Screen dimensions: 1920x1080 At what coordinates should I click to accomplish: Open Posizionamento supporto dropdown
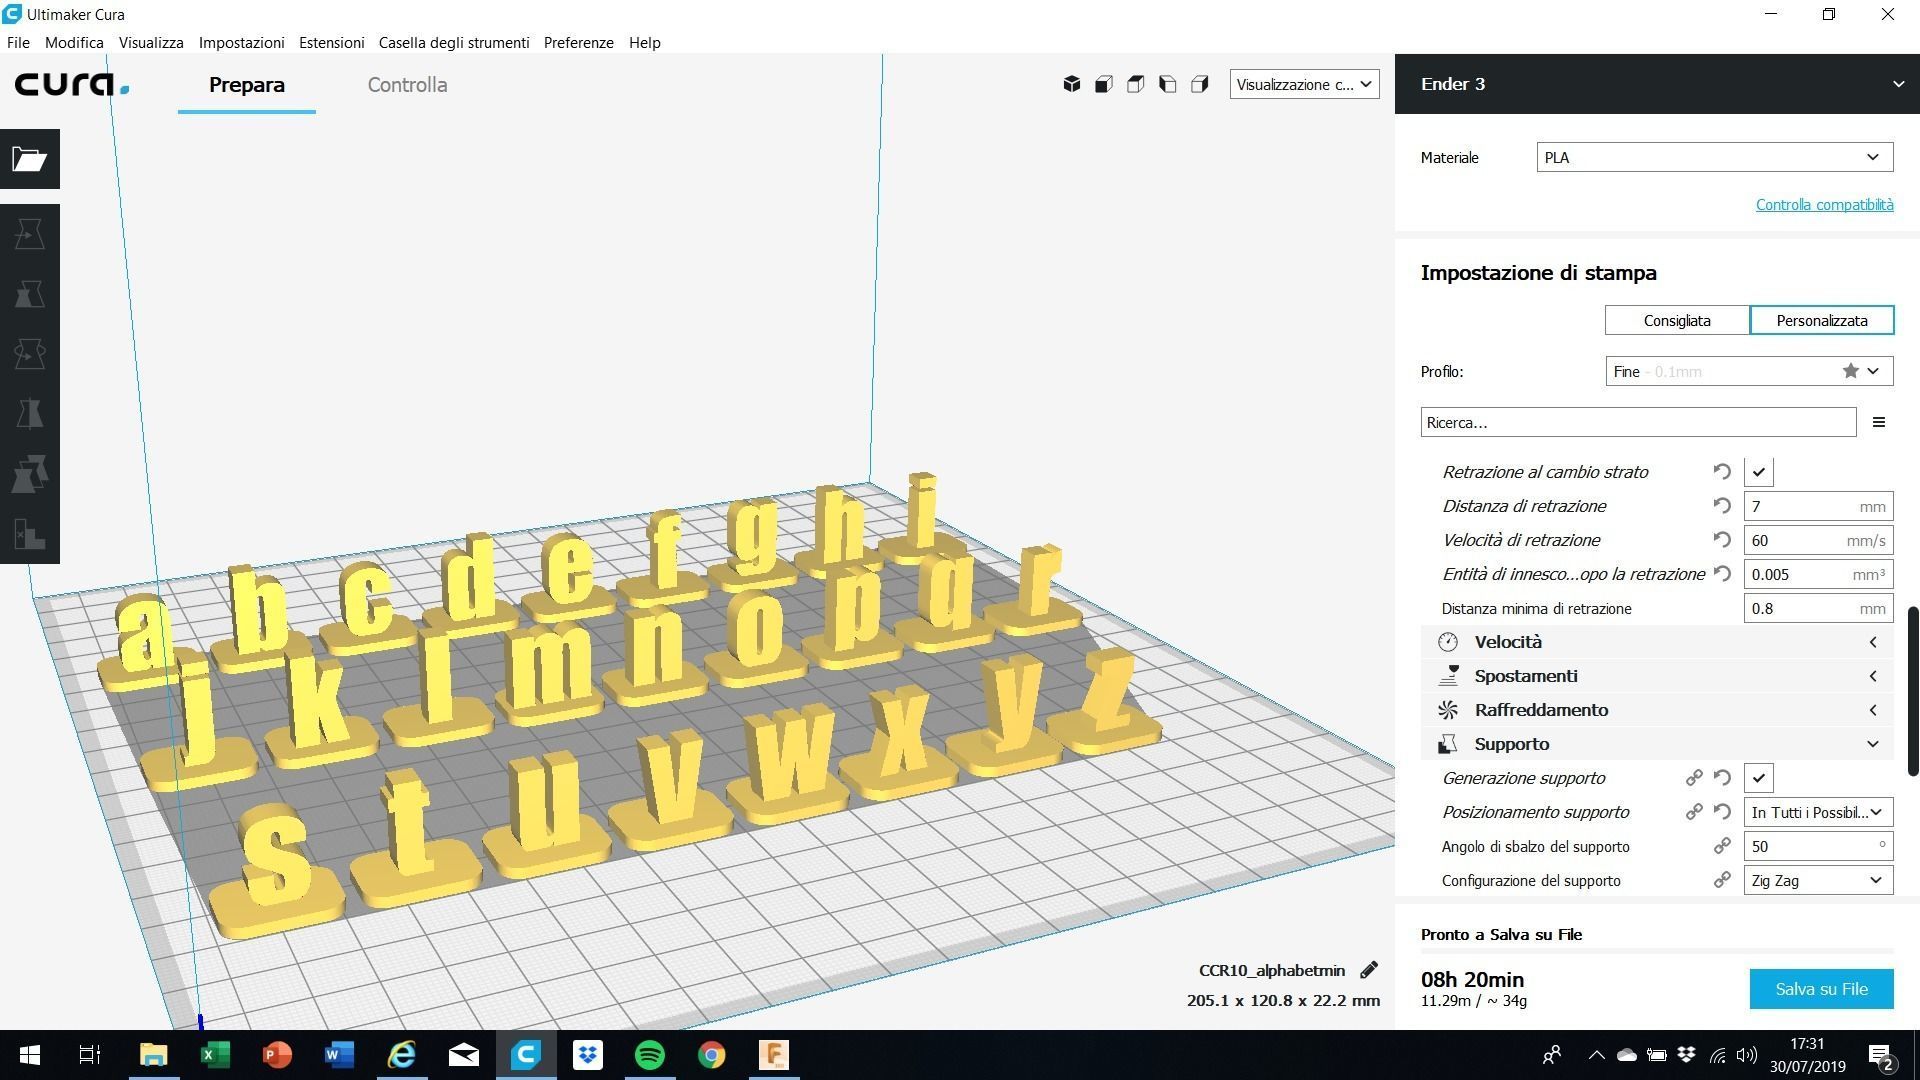(1818, 812)
